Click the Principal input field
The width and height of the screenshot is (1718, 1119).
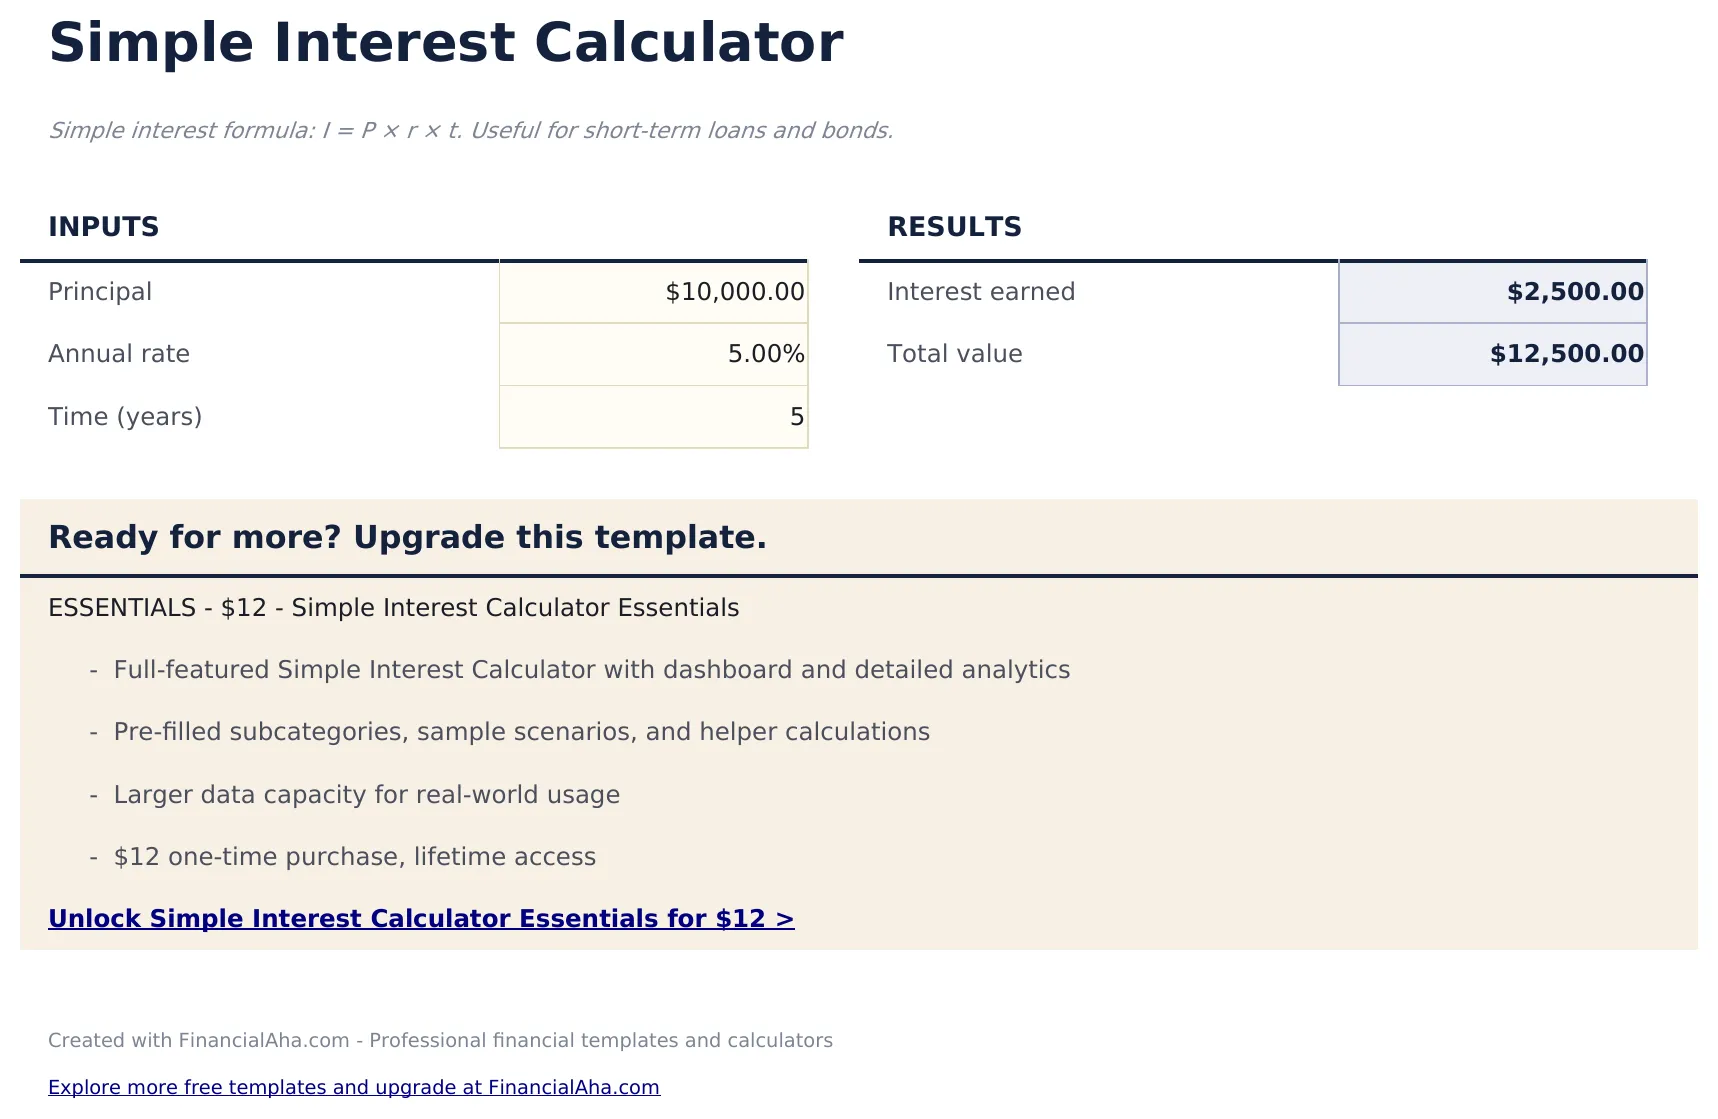652,291
